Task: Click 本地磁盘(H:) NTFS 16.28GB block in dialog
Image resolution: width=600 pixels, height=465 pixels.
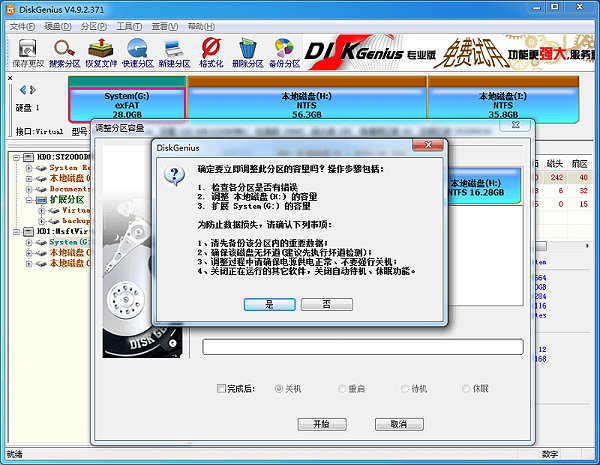Action: tap(484, 186)
